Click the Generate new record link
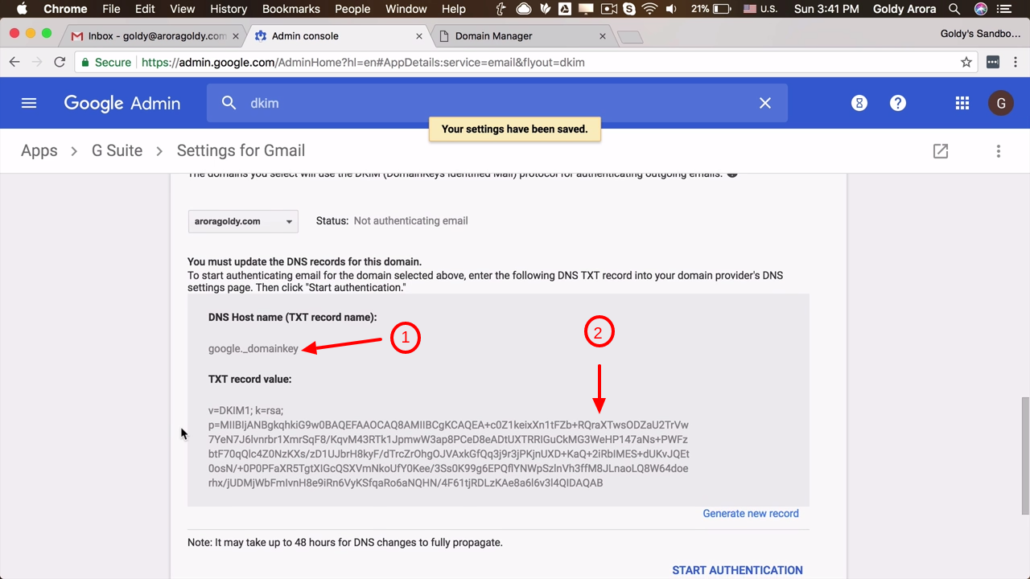This screenshot has height=579, width=1030. coord(751,513)
